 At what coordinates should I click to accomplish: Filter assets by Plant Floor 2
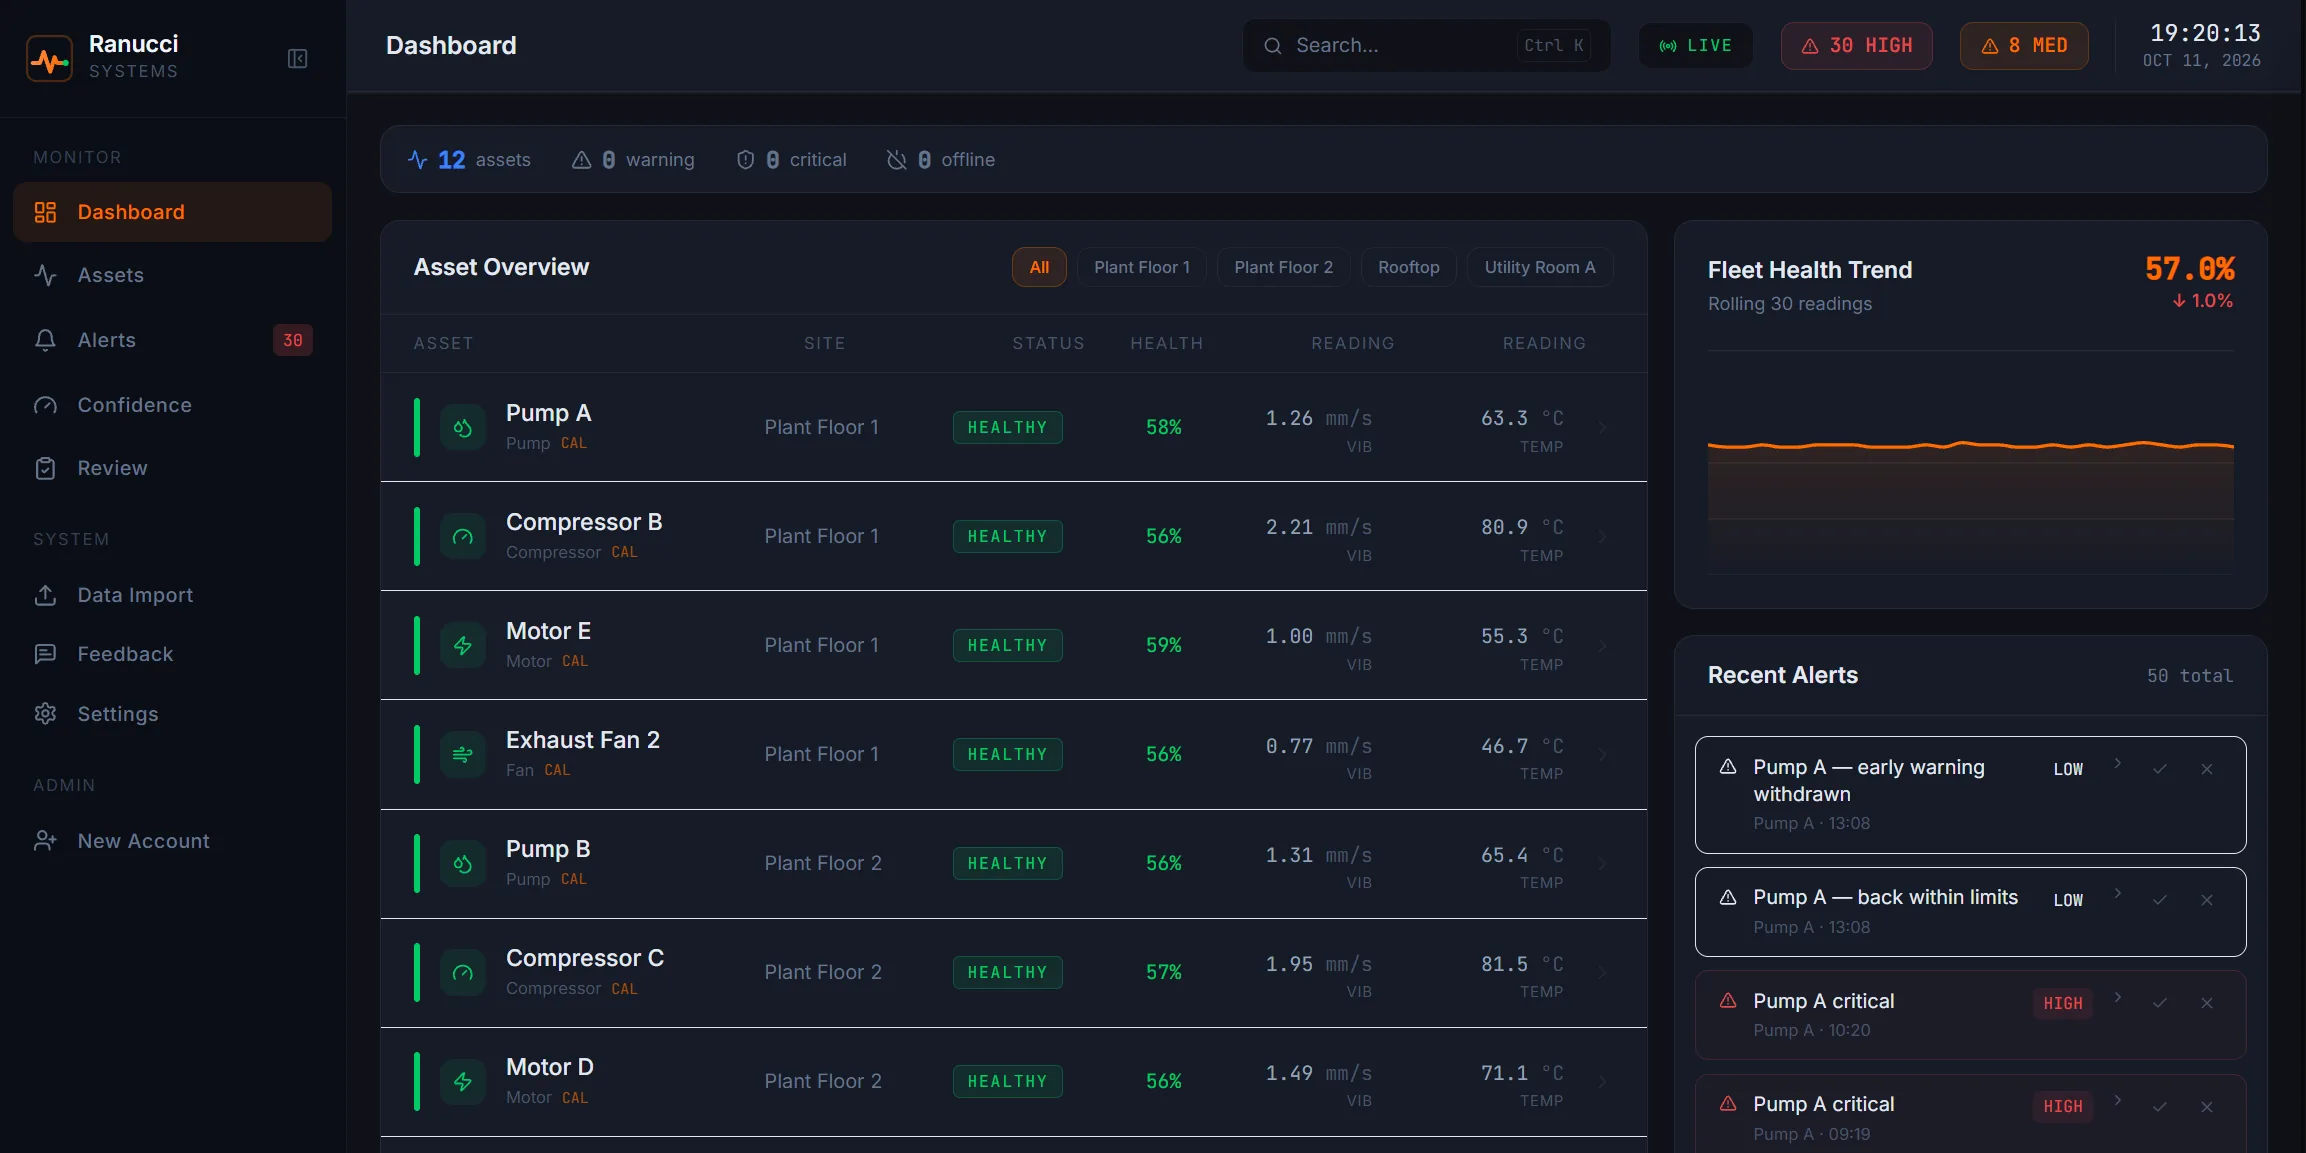pos(1283,267)
